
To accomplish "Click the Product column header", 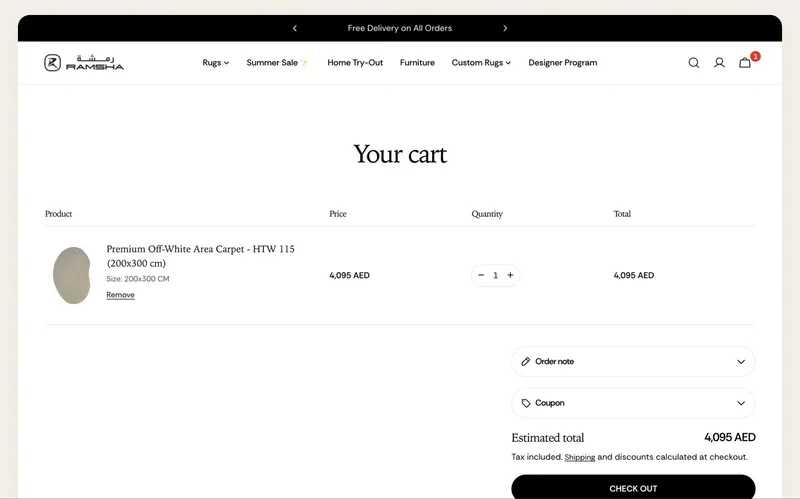I will 58,214.
